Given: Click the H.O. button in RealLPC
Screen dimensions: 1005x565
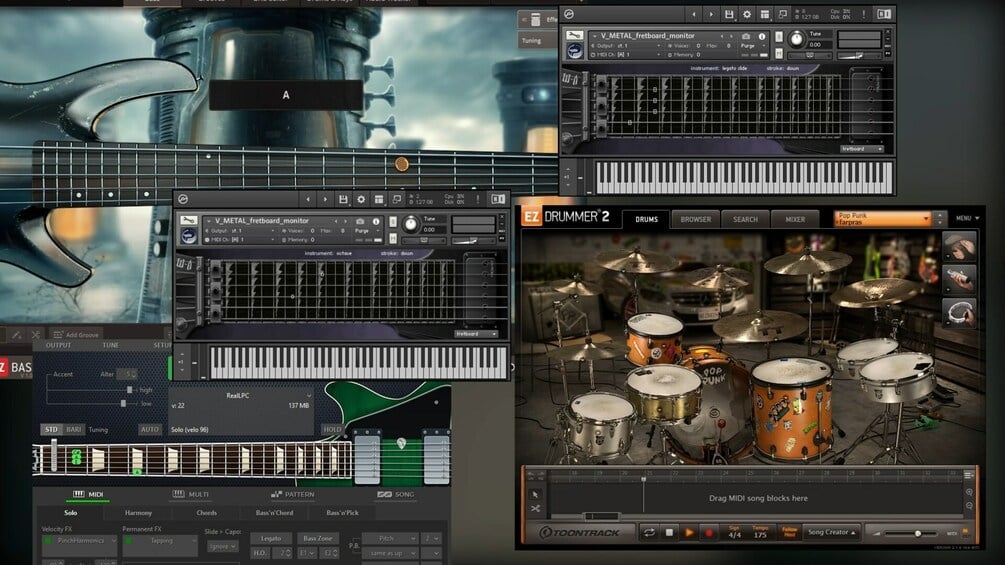Looking at the screenshot, I should pos(260,553).
